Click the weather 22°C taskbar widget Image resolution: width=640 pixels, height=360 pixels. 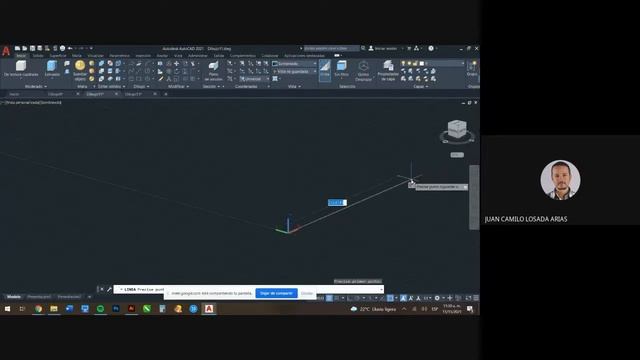pos(373,309)
